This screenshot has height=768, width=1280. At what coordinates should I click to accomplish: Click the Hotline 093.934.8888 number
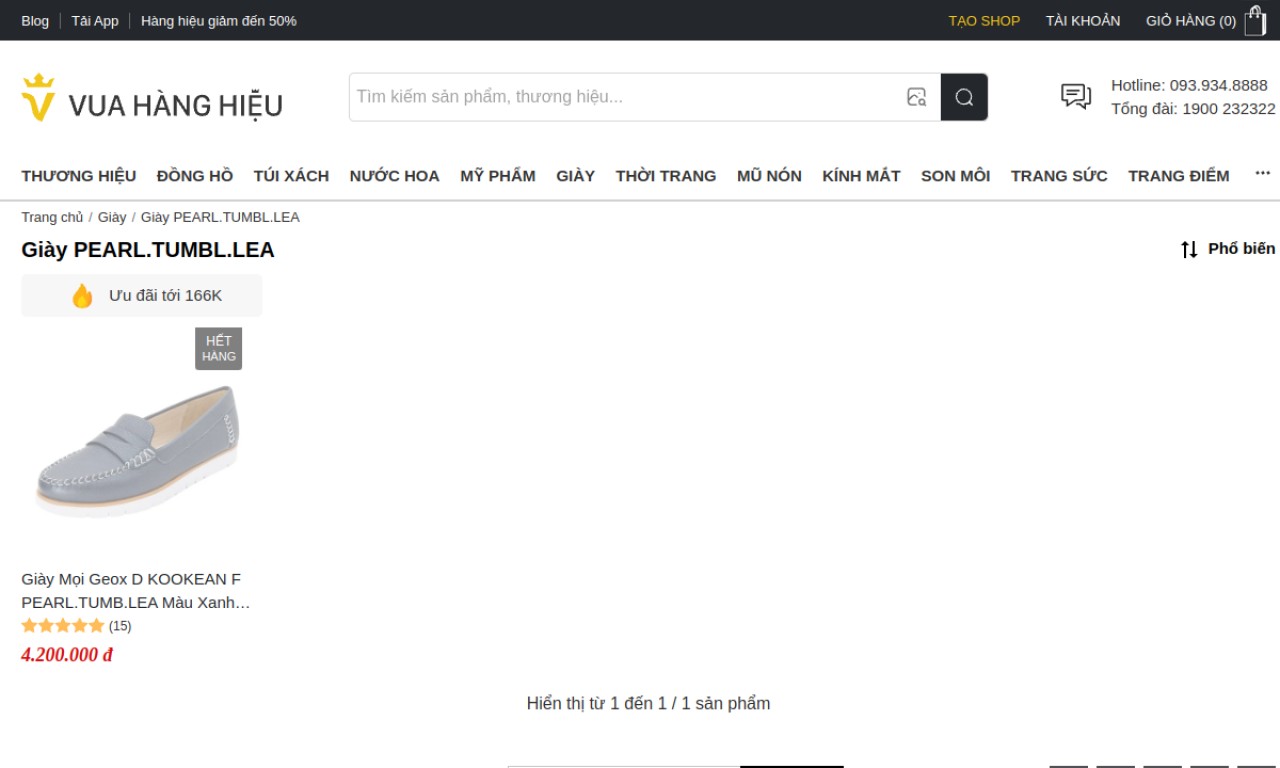click(x=1189, y=85)
